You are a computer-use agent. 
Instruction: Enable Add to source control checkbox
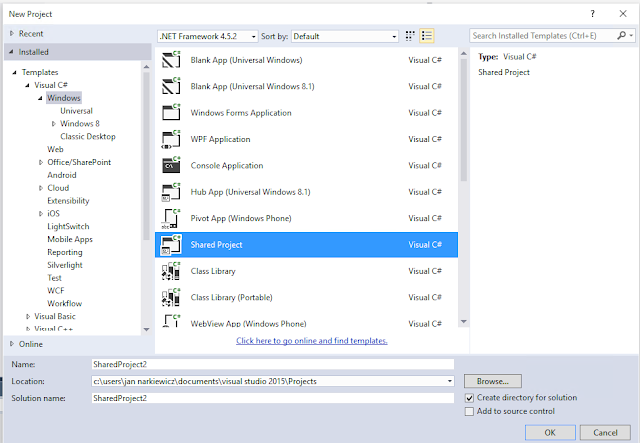click(469, 411)
